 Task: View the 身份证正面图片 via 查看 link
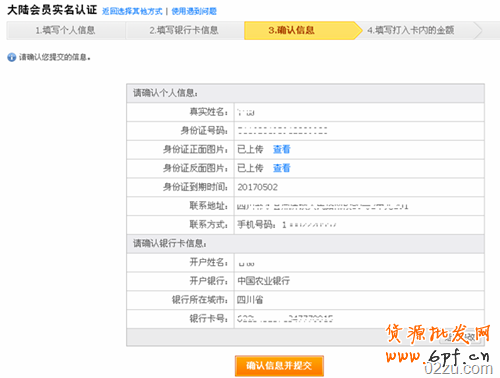(282, 149)
